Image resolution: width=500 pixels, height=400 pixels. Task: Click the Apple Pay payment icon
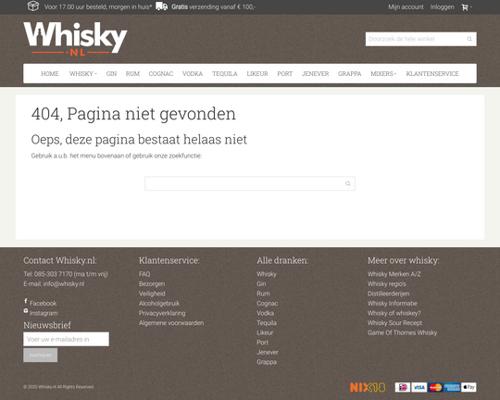[469, 387]
